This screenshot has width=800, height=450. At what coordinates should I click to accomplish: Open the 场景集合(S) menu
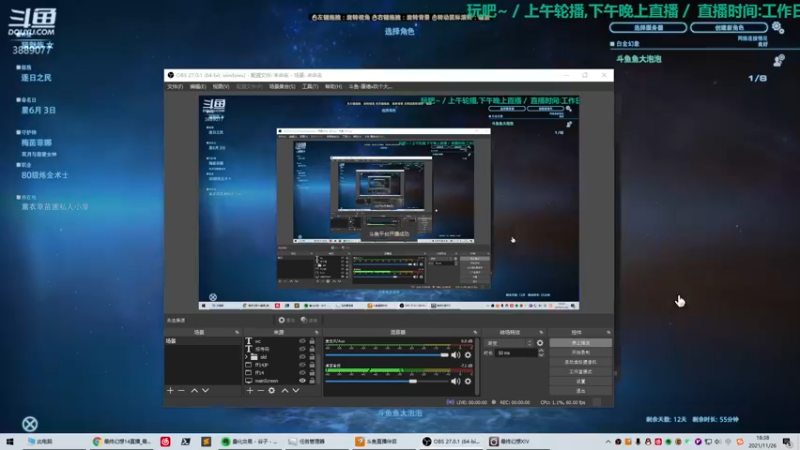click(282, 87)
